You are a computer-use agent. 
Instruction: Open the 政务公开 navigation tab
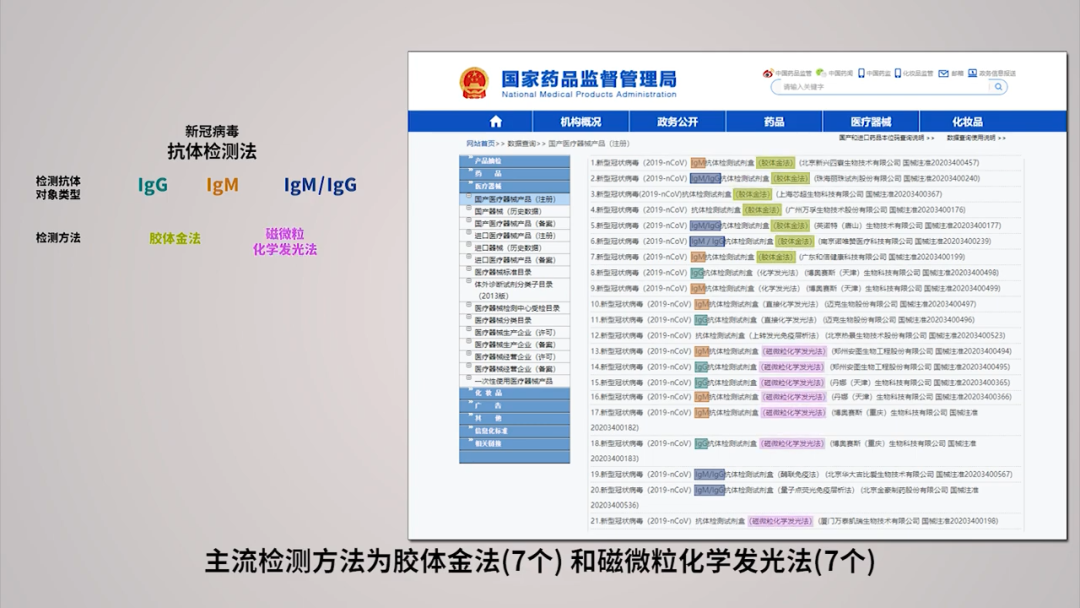pyautogui.click(x=677, y=122)
